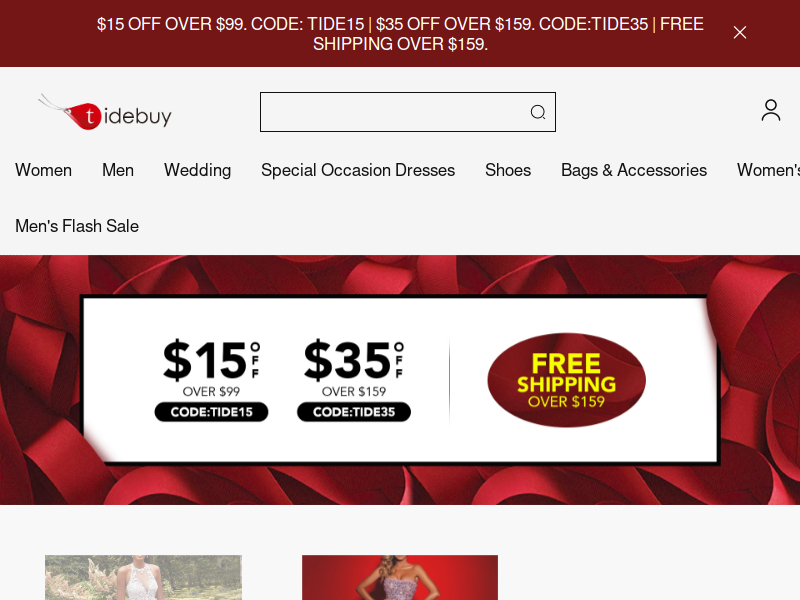Image resolution: width=800 pixels, height=600 pixels.
Task: Open the Shoes category
Action: pyautogui.click(x=508, y=170)
